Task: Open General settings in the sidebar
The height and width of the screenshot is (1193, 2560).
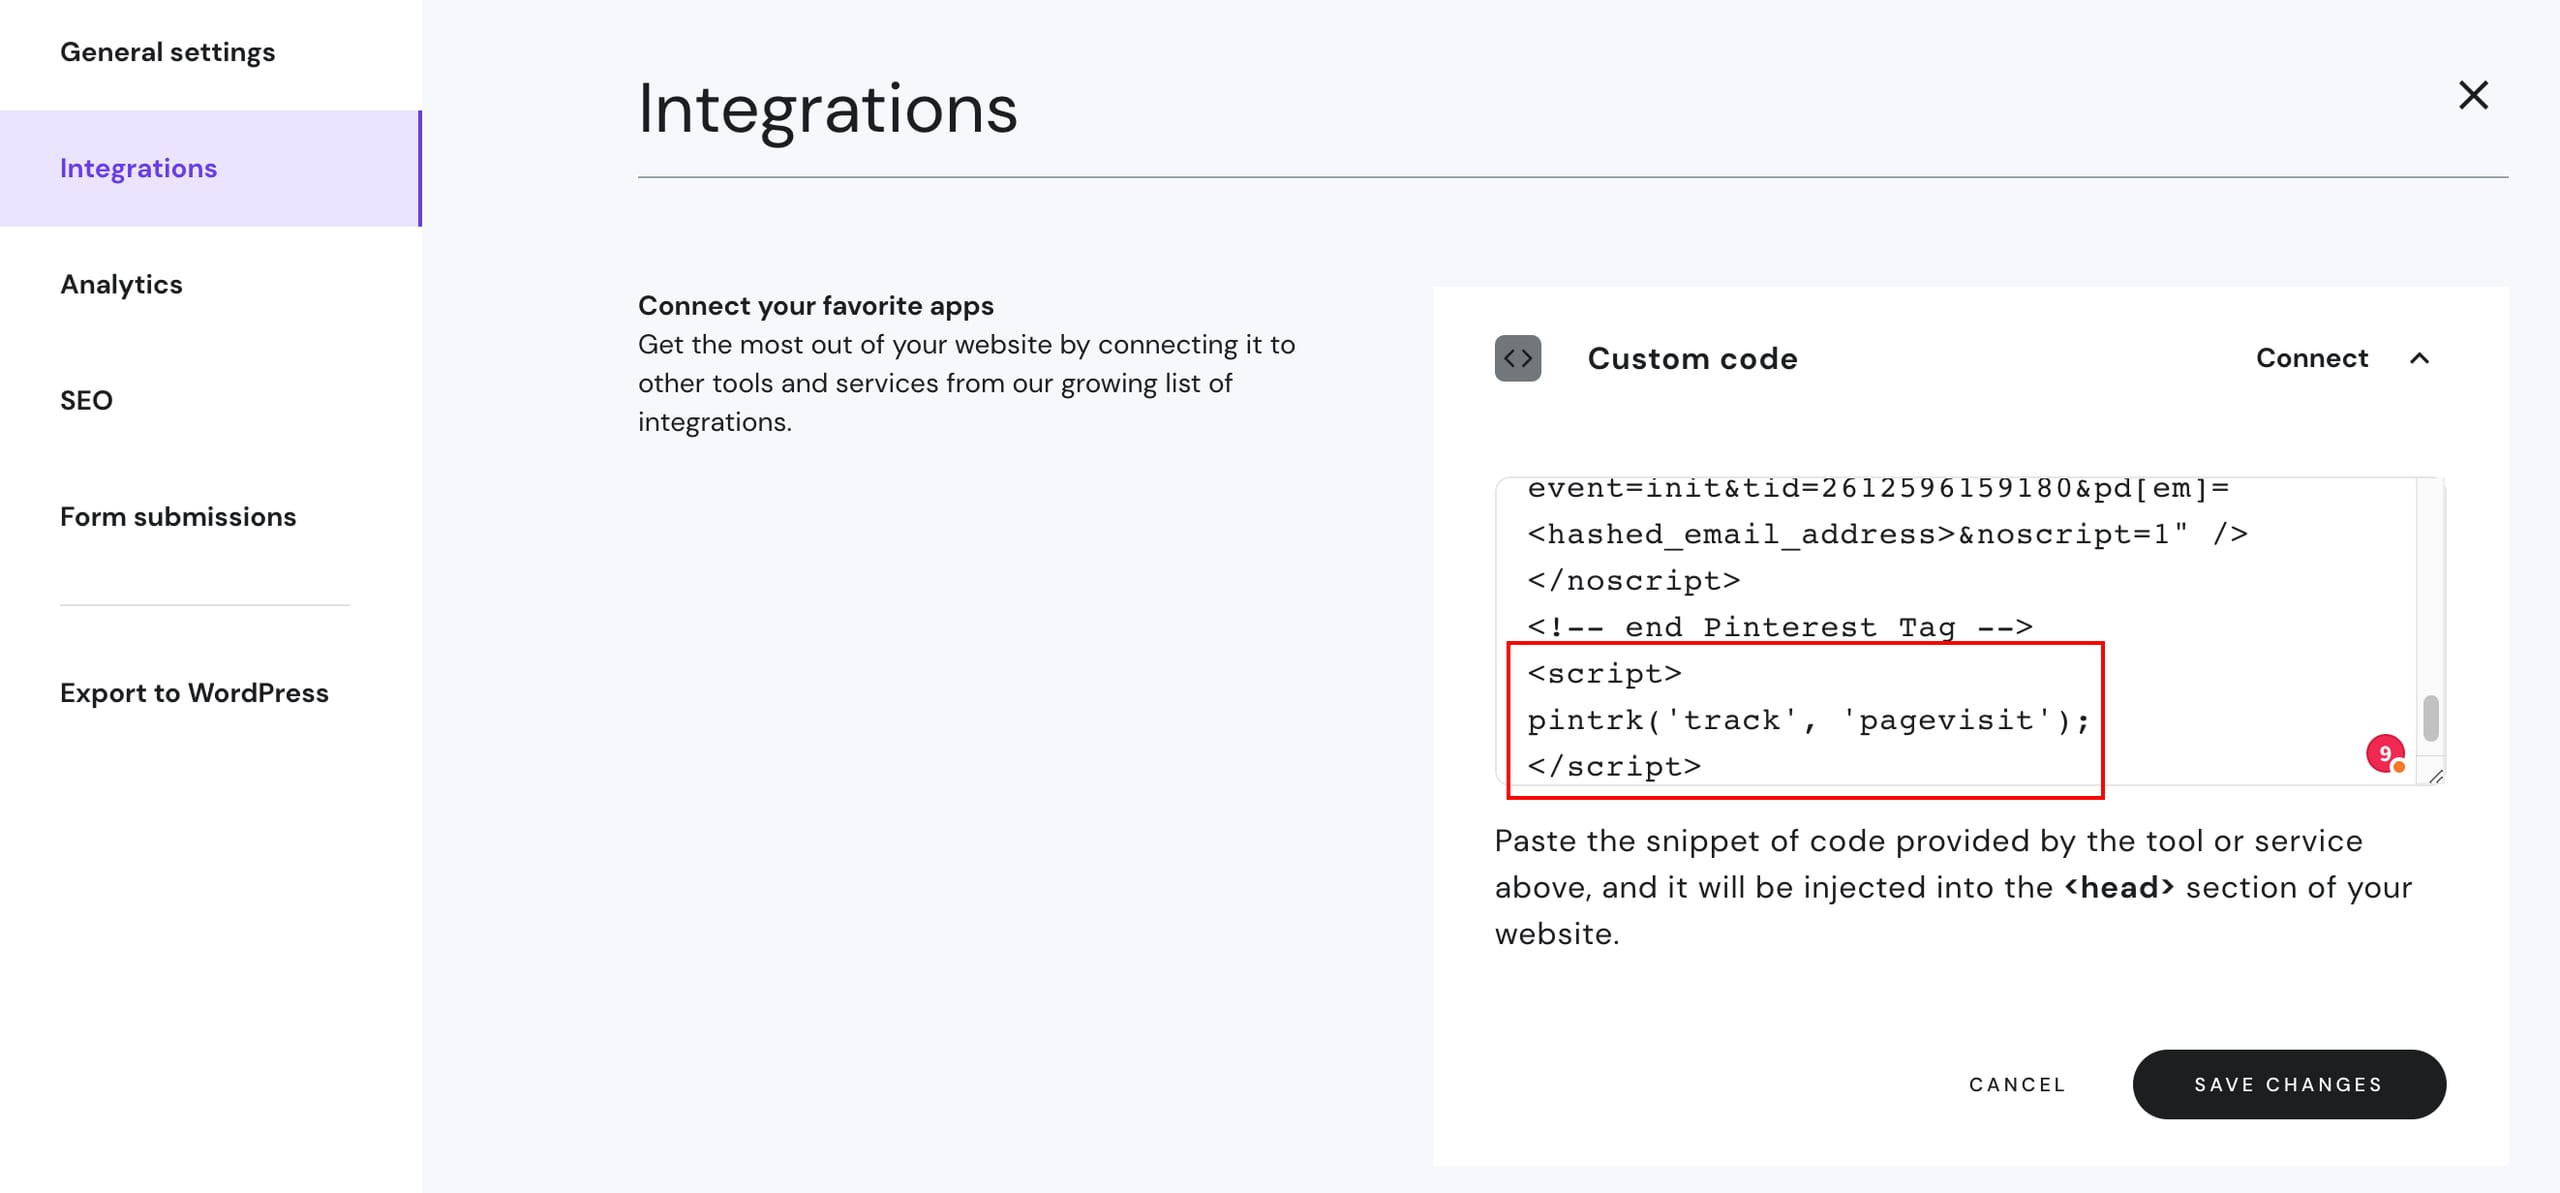Action: pos(167,52)
